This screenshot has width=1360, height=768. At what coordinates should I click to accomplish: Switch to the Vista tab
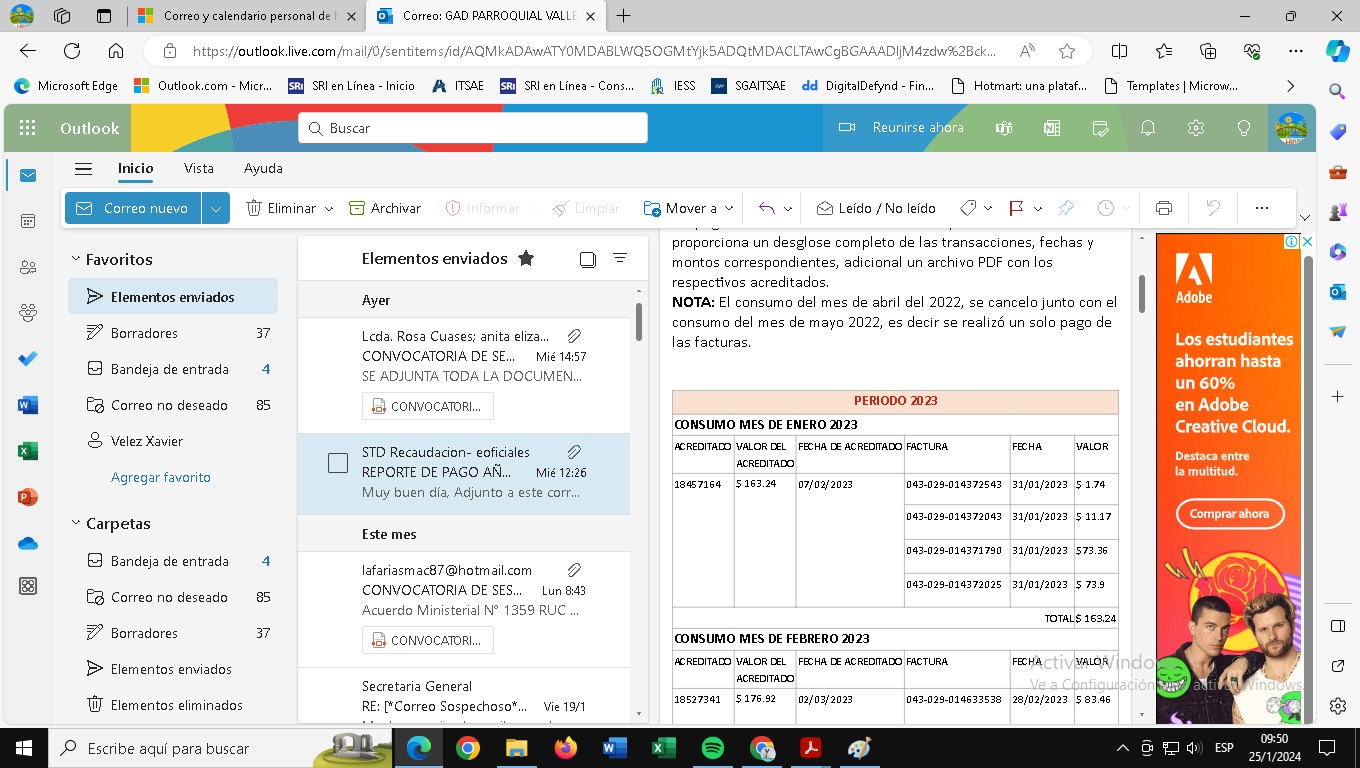(x=198, y=168)
